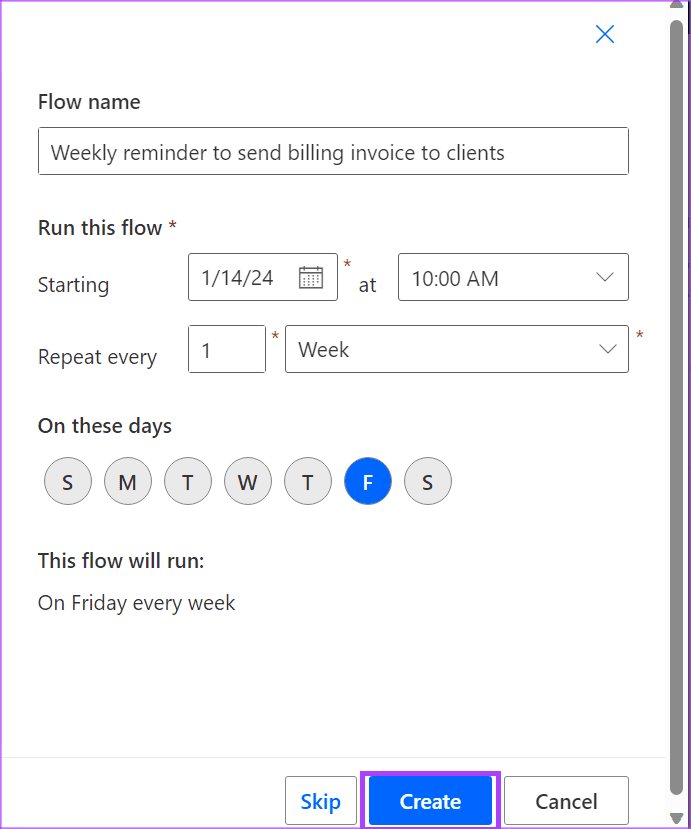Close the flow dialog with the X icon
Viewport: 691px width, 829px height.
tap(604, 35)
